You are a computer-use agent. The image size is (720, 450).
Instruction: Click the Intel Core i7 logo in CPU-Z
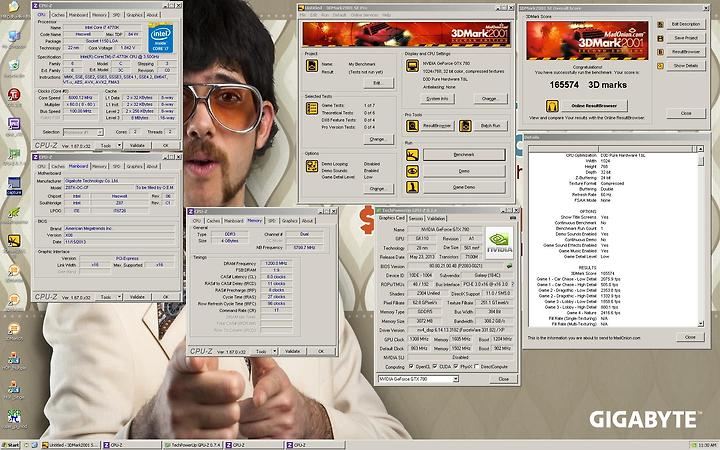coord(160,37)
